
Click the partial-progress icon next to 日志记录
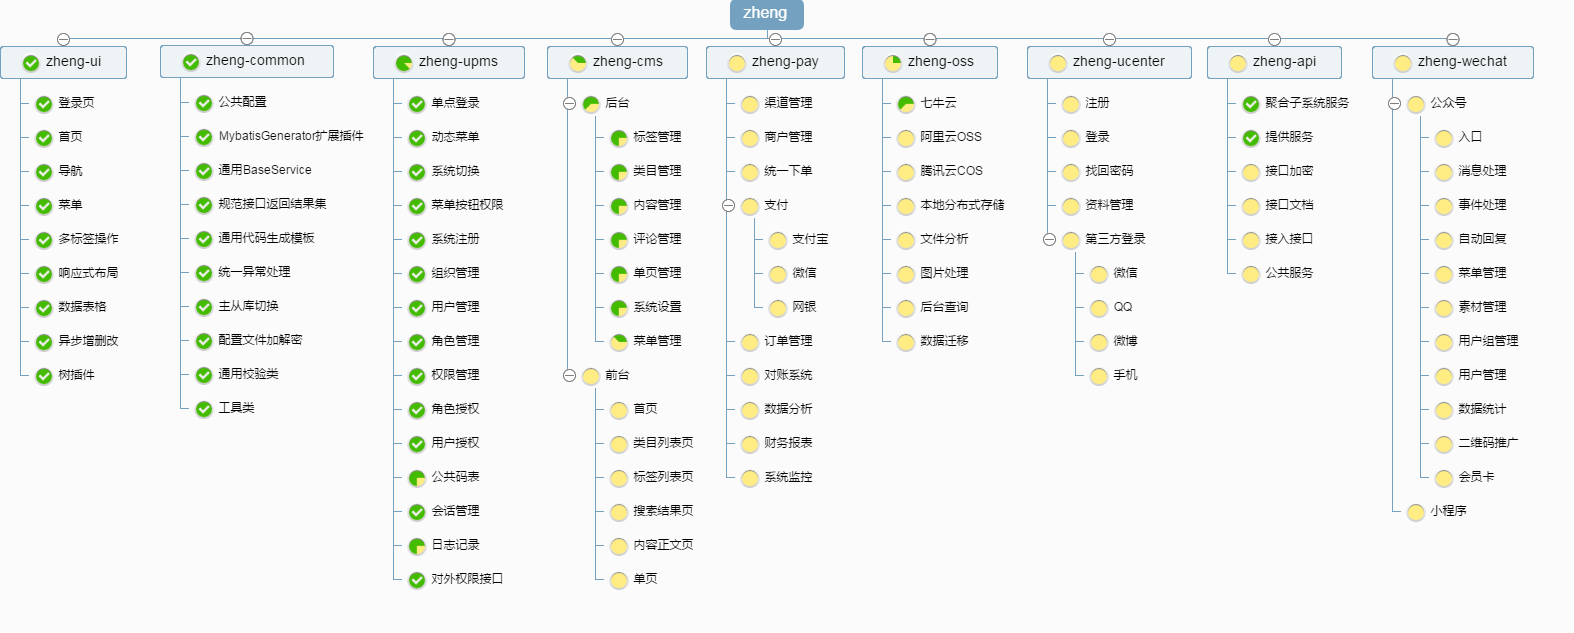[x=417, y=546]
